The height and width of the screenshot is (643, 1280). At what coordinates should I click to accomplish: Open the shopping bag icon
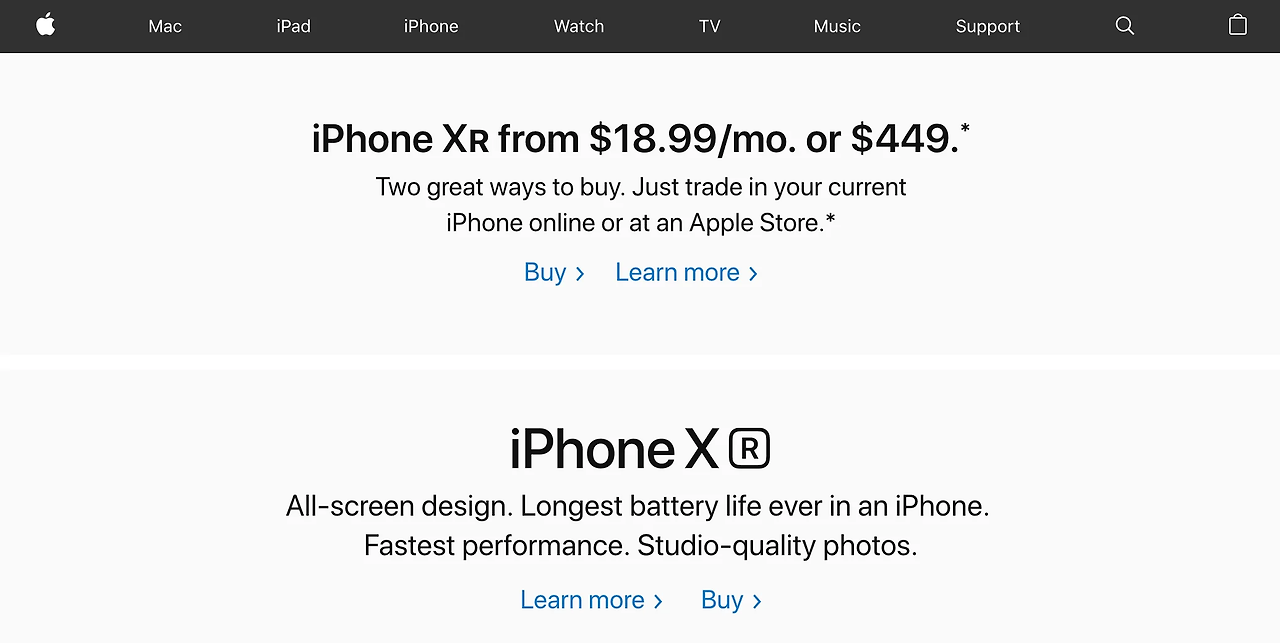[x=1237, y=26]
